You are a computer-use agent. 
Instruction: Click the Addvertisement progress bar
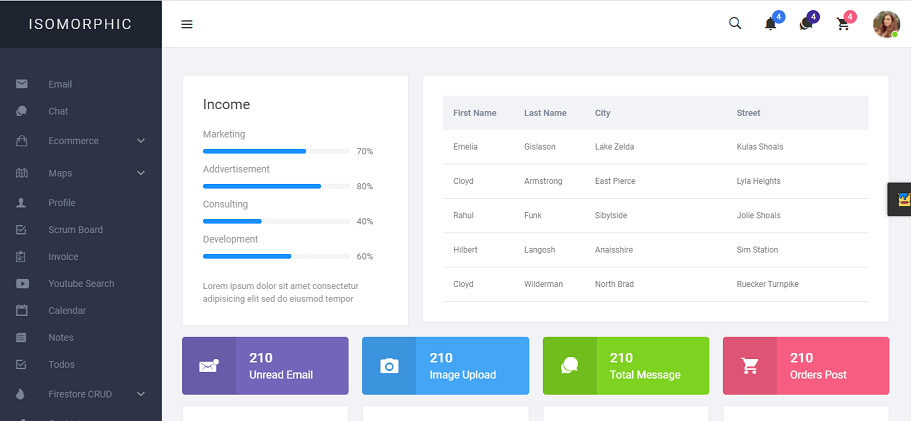click(x=276, y=186)
